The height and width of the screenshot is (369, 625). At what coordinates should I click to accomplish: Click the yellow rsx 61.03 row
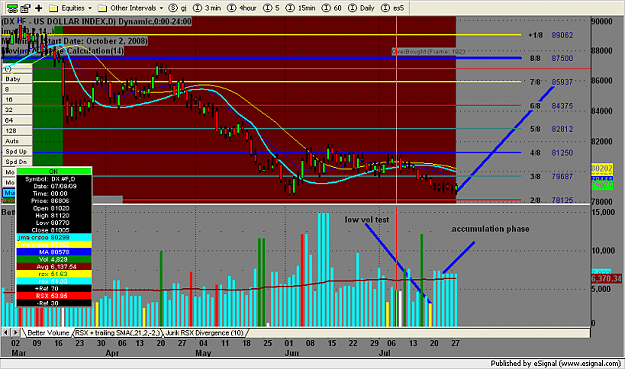(54, 274)
